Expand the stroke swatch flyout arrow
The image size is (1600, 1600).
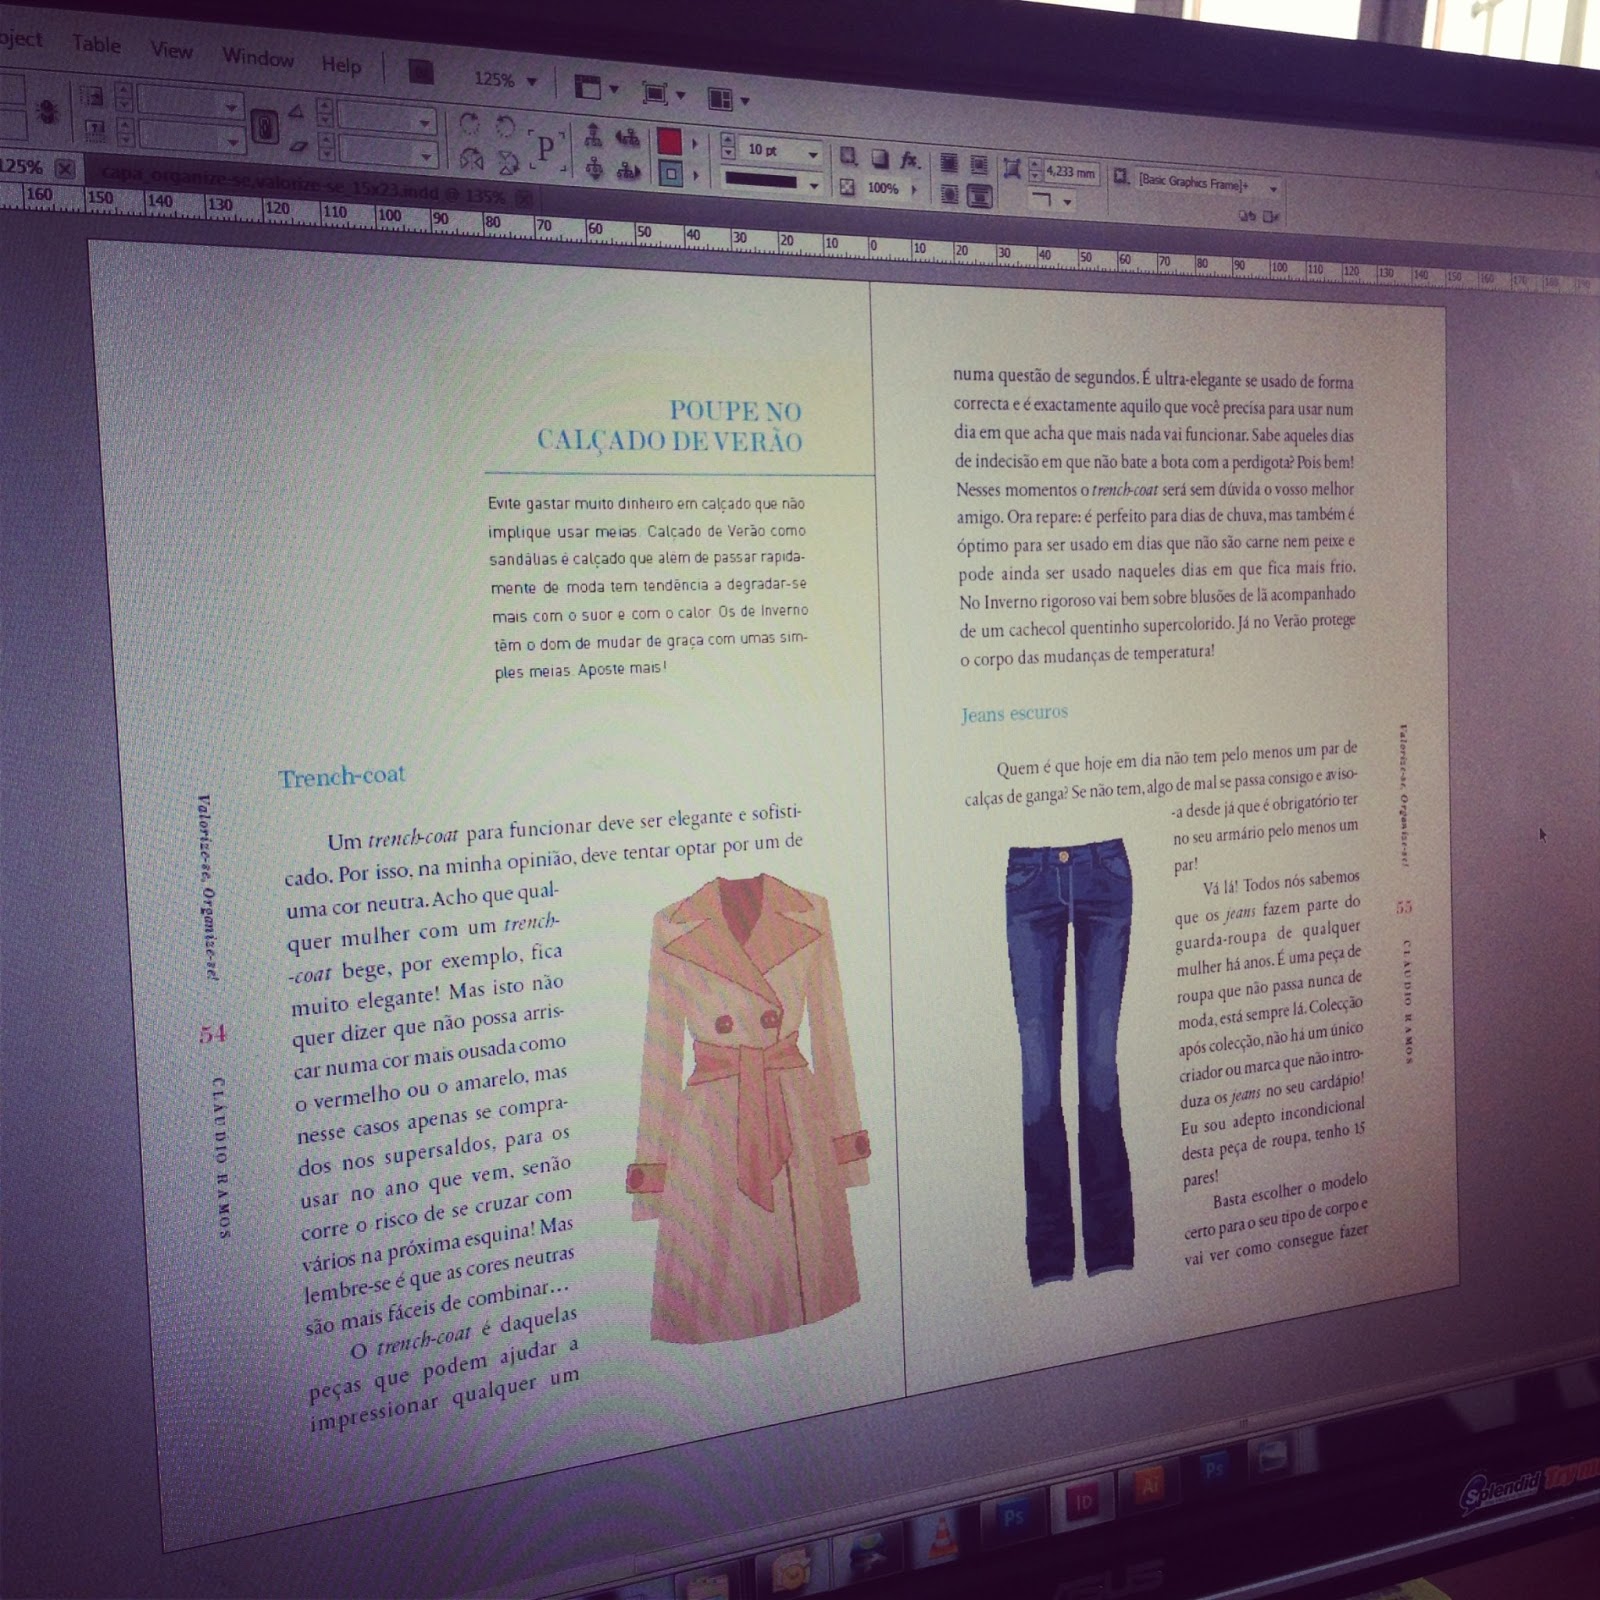(696, 177)
